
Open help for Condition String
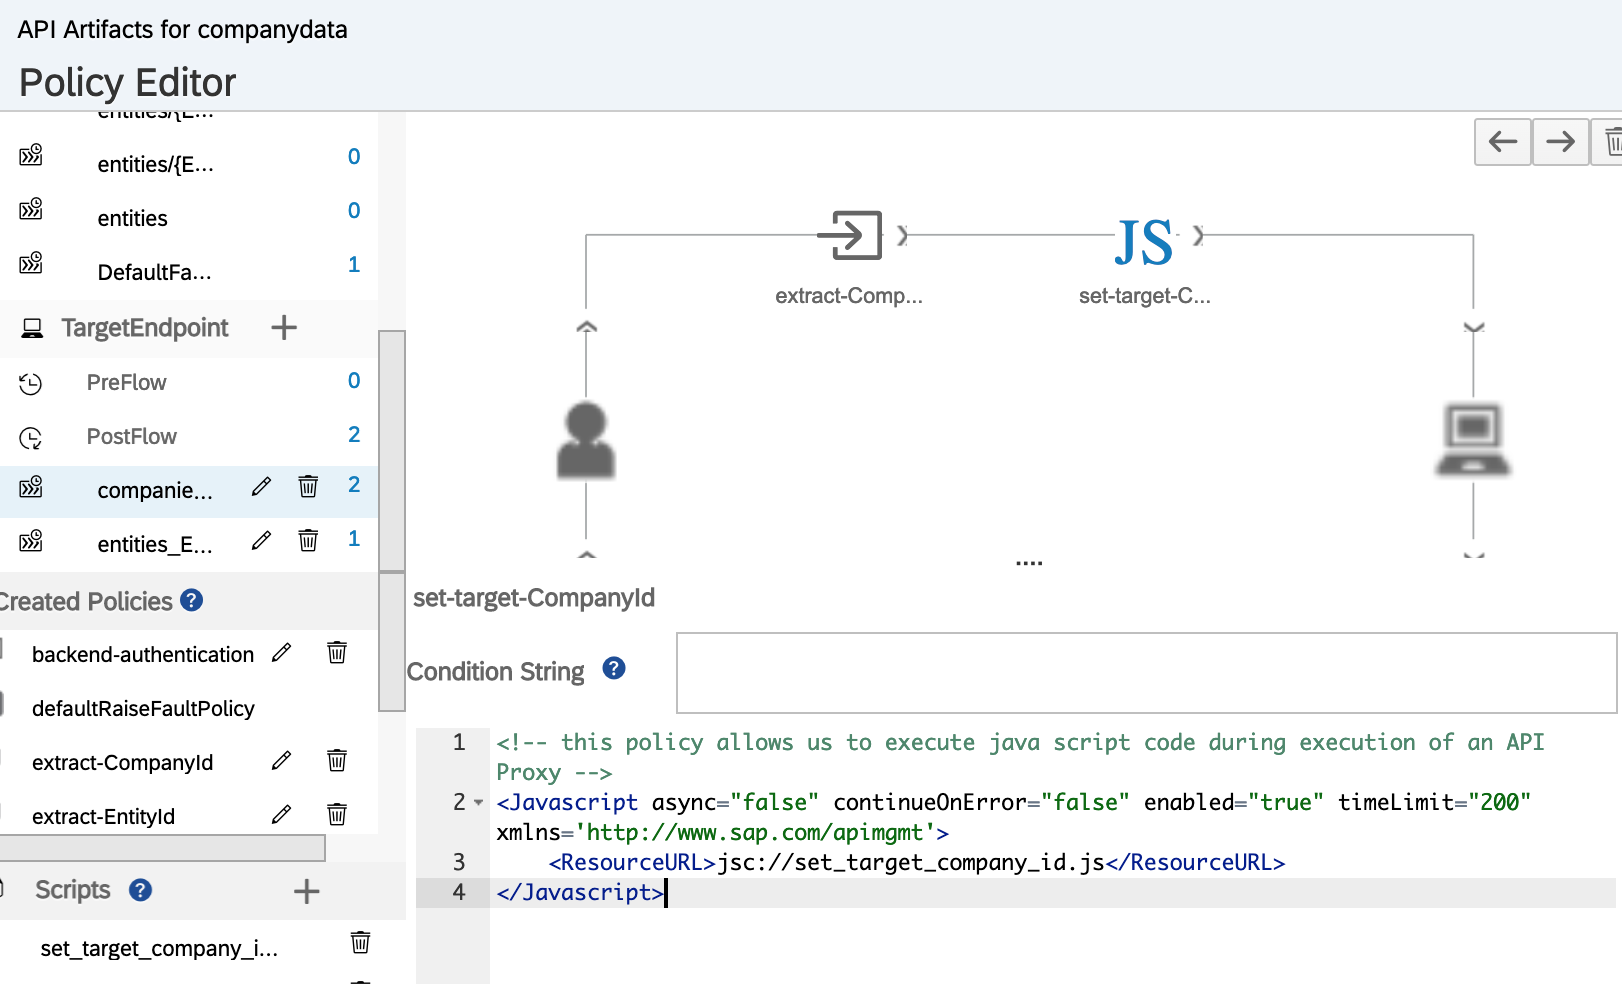tap(614, 669)
